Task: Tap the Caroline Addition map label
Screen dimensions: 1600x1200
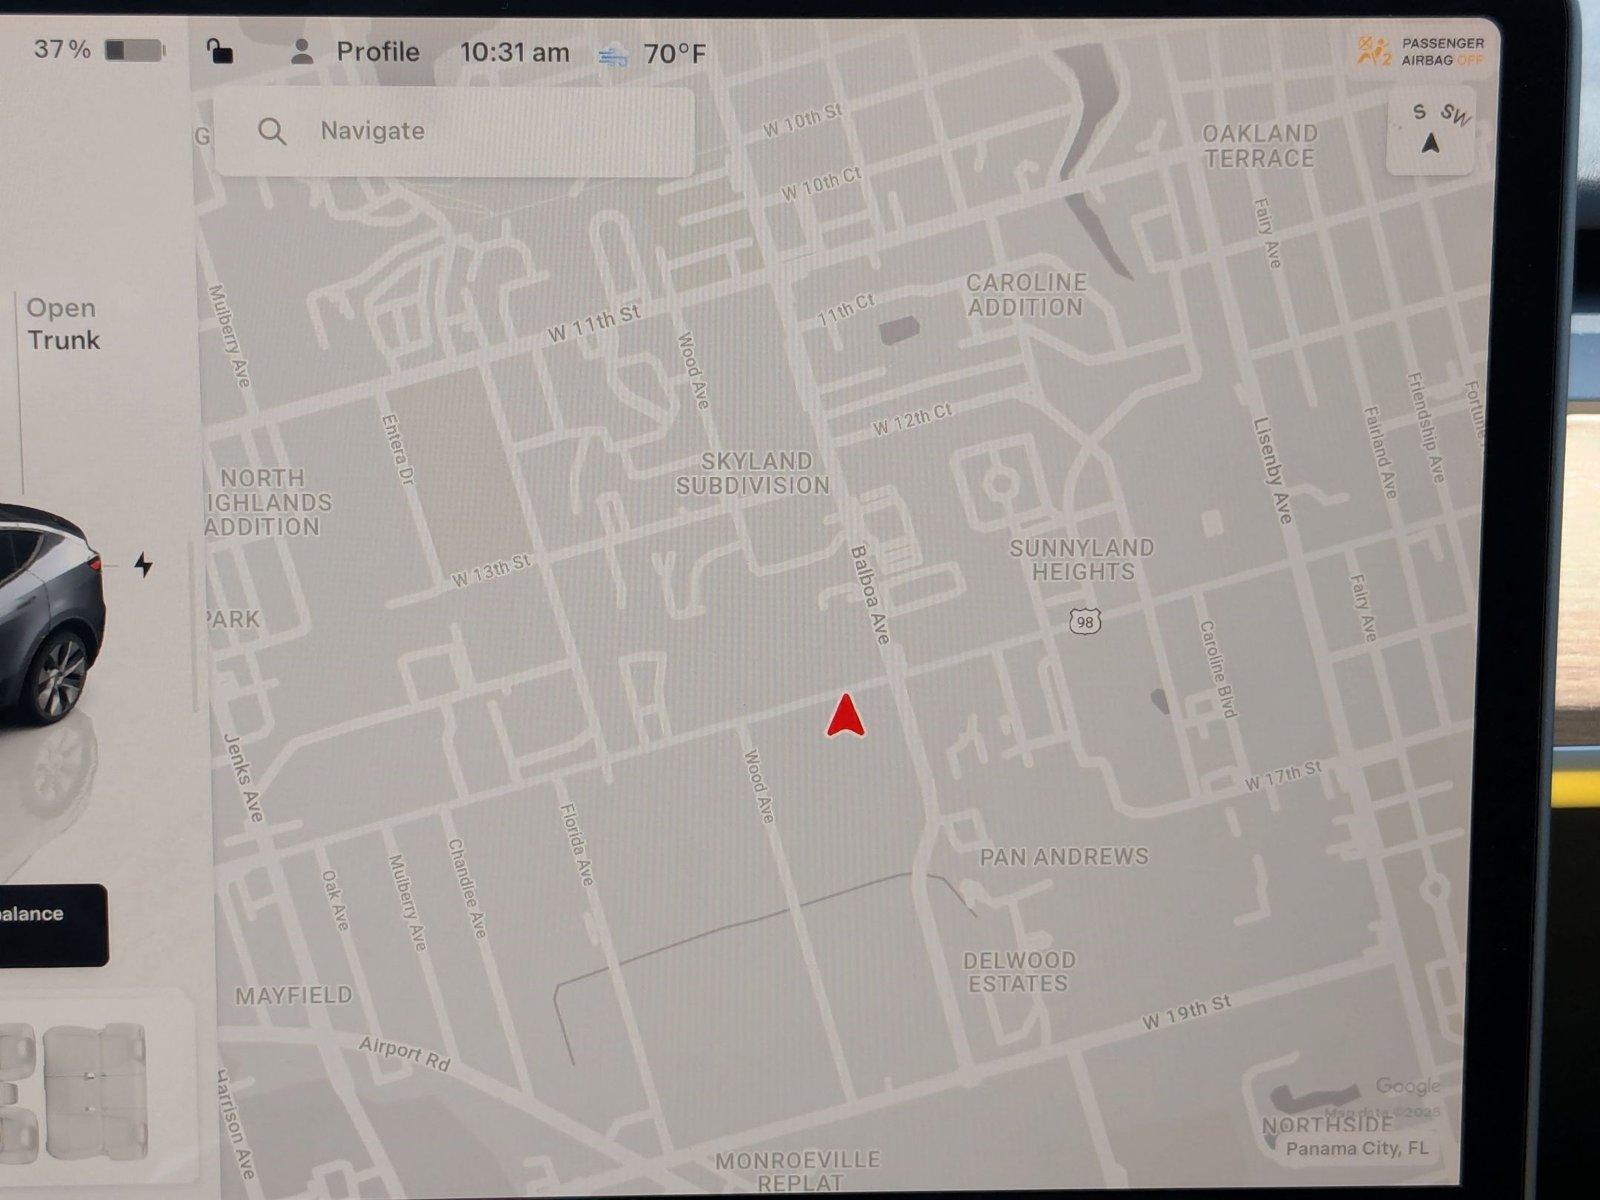Action: (1026, 295)
